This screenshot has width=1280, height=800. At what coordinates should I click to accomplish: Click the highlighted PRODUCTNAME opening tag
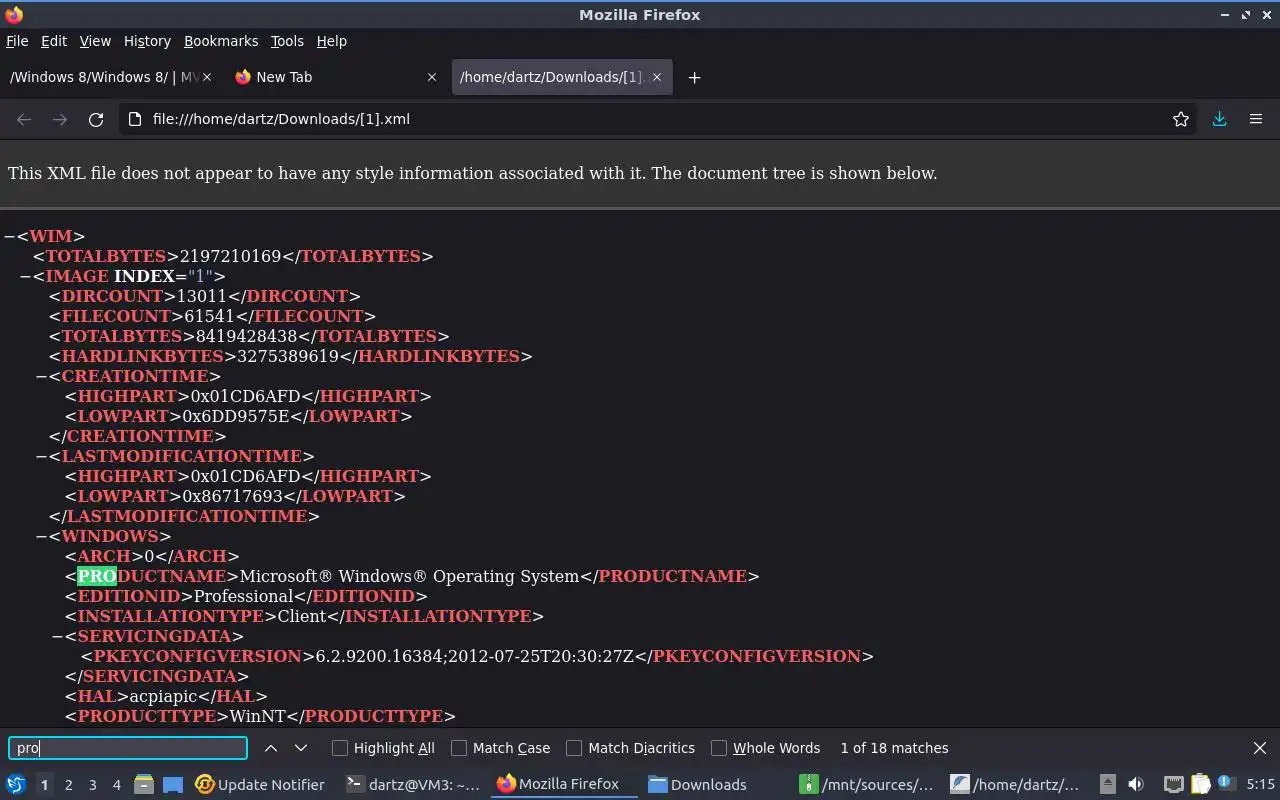point(152,576)
